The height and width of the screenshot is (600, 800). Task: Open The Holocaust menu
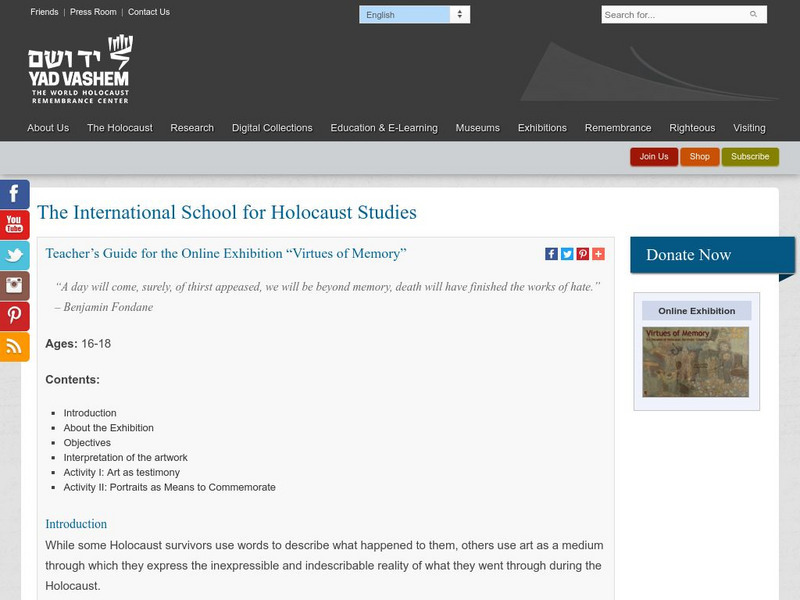click(119, 128)
